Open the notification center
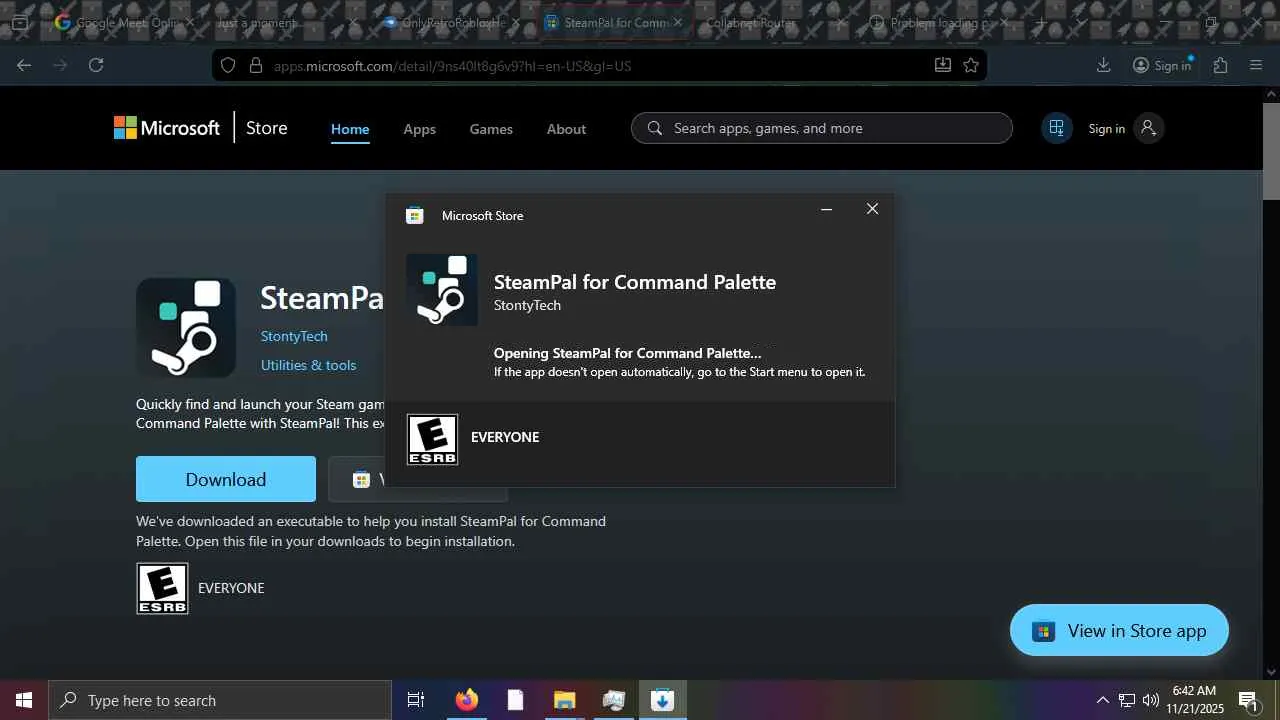The image size is (1280, 720). [x=1248, y=700]
